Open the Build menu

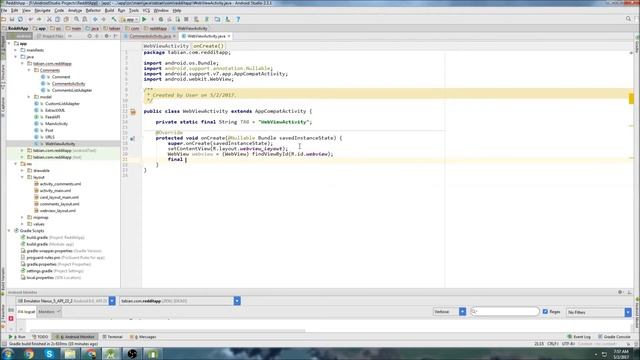tap(109, 10)
